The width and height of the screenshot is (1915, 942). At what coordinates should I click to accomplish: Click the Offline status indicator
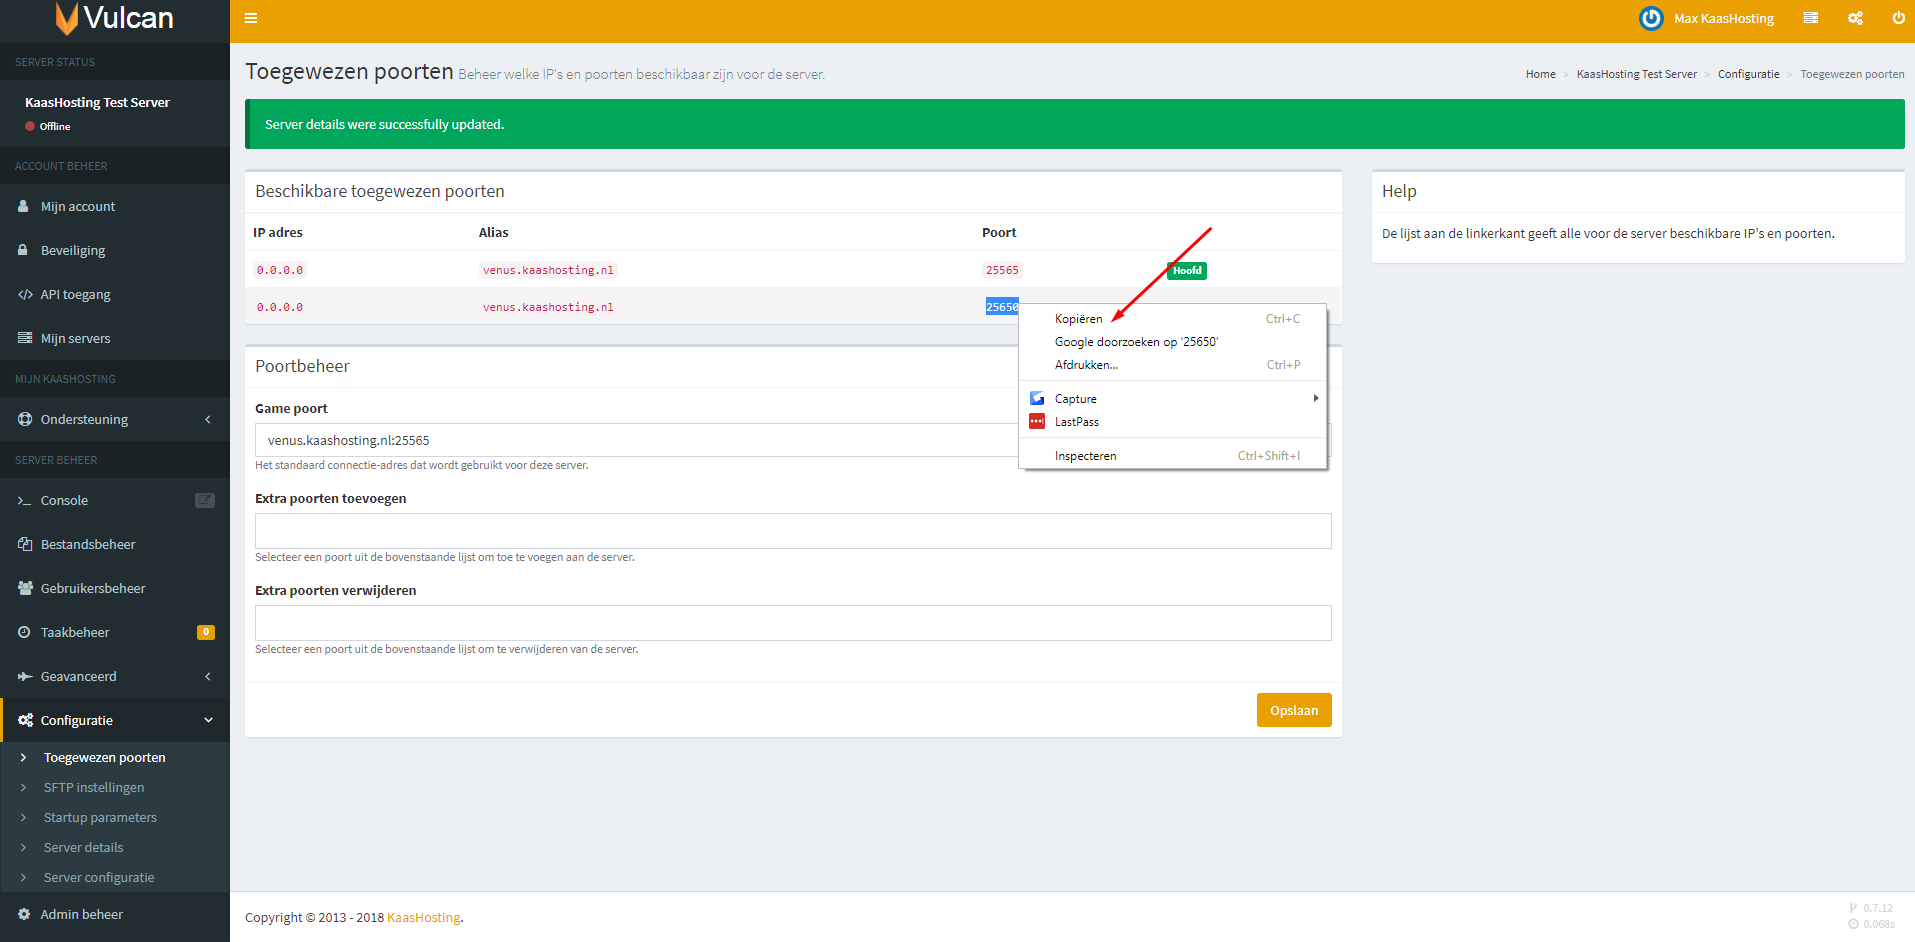tap(48, 126)
